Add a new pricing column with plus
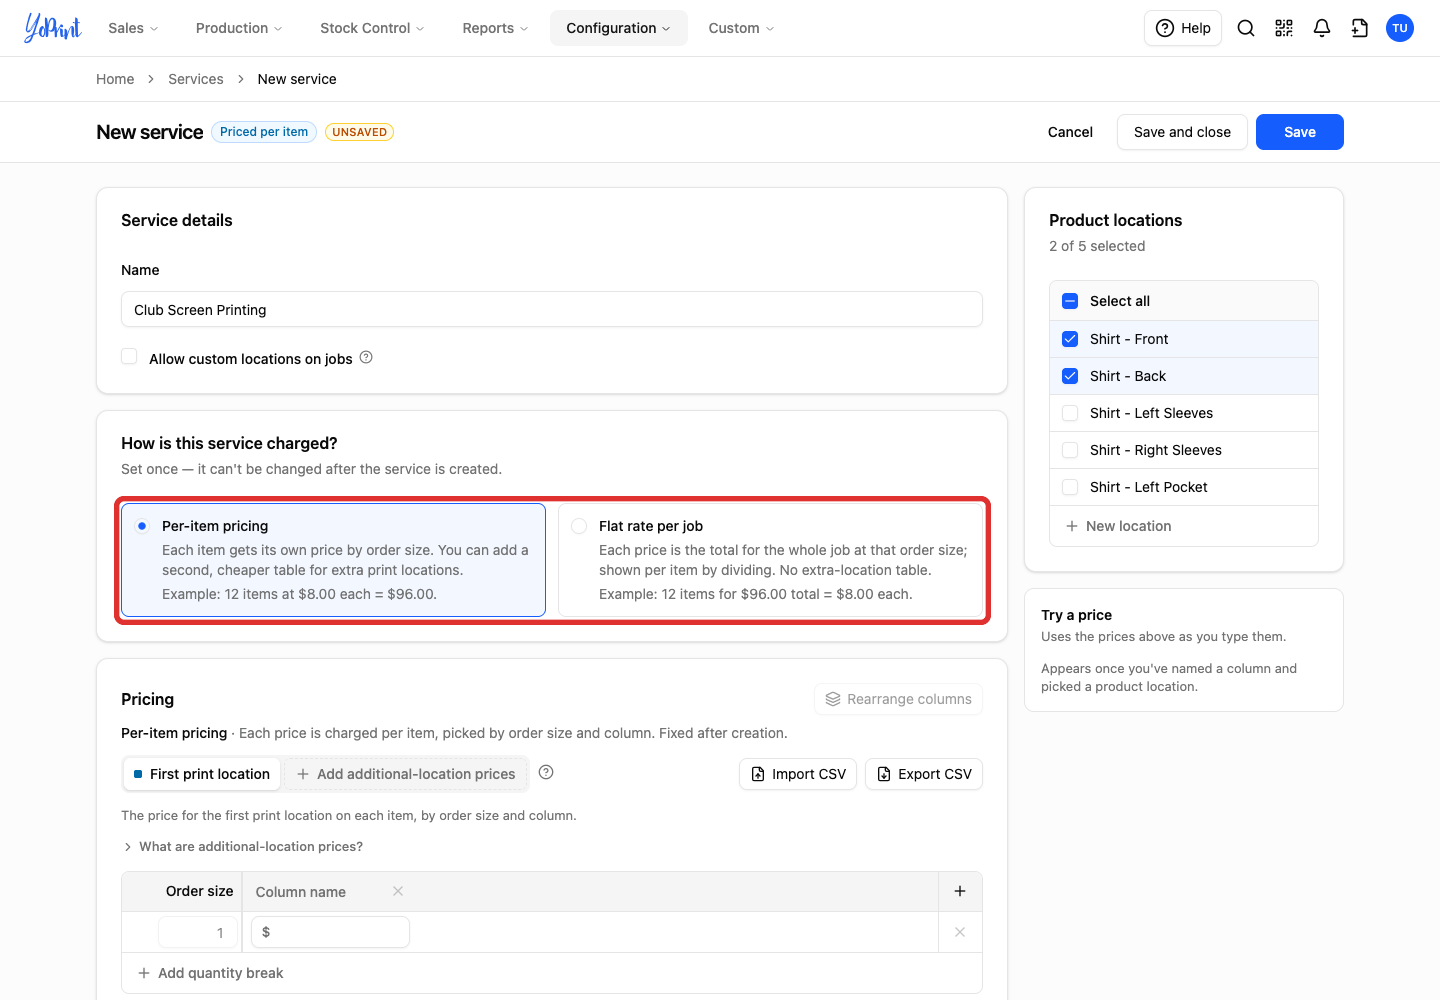 [x=960, y=891]
